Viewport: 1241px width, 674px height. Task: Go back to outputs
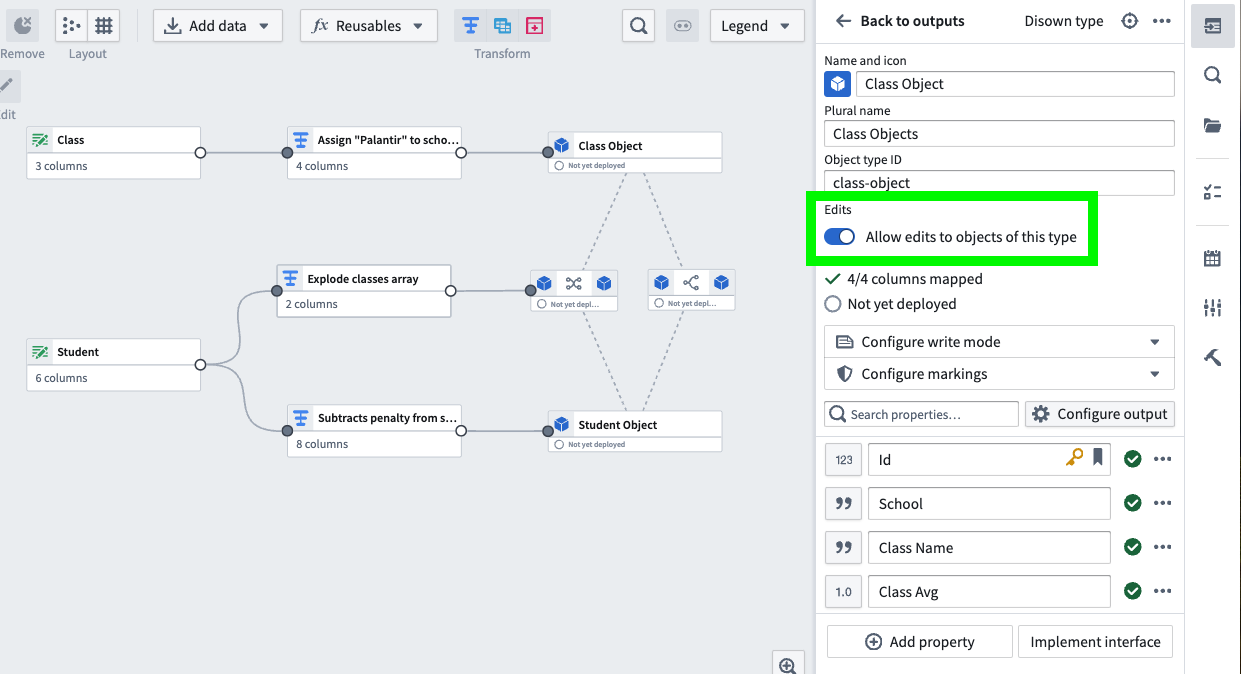click(x=900, y=21)
